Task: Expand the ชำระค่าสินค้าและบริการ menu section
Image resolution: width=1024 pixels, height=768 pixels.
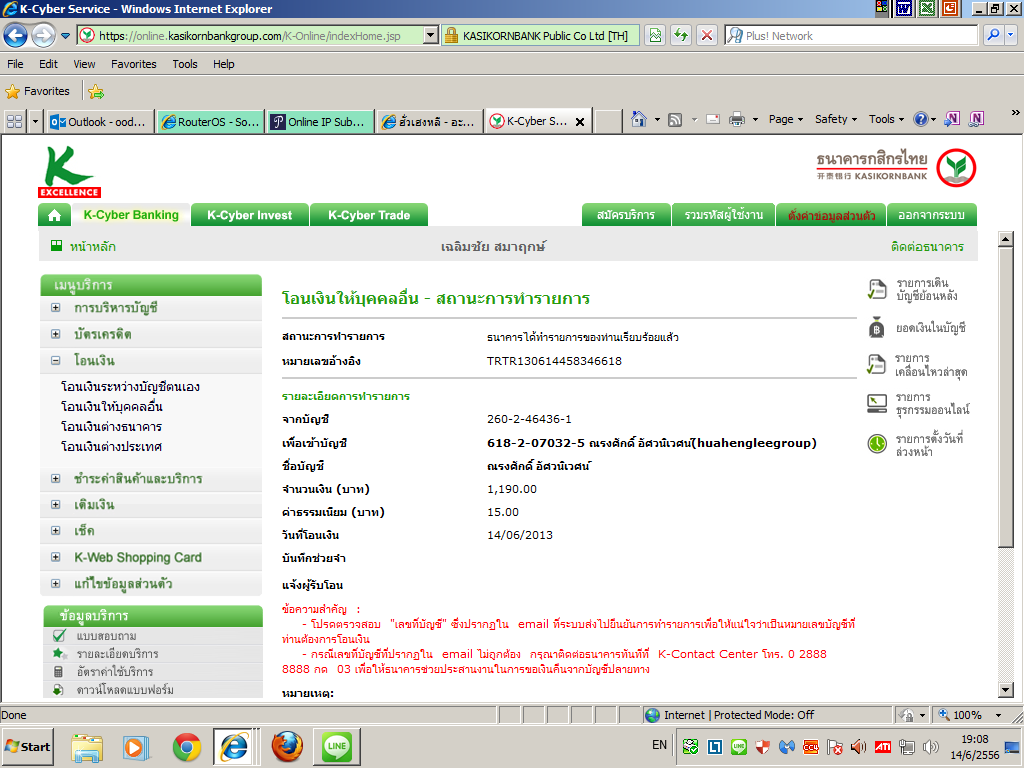Action: tap(56, 479)
